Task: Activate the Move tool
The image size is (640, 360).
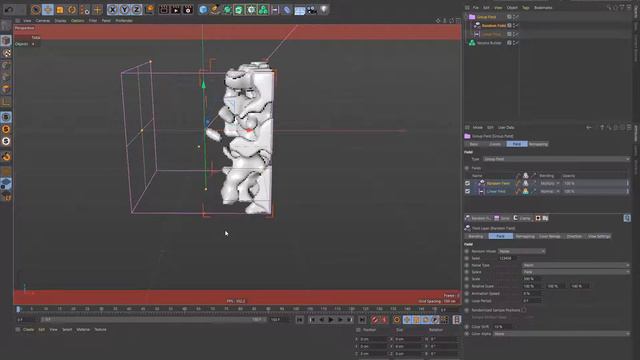Action: (x=47, y=9)
